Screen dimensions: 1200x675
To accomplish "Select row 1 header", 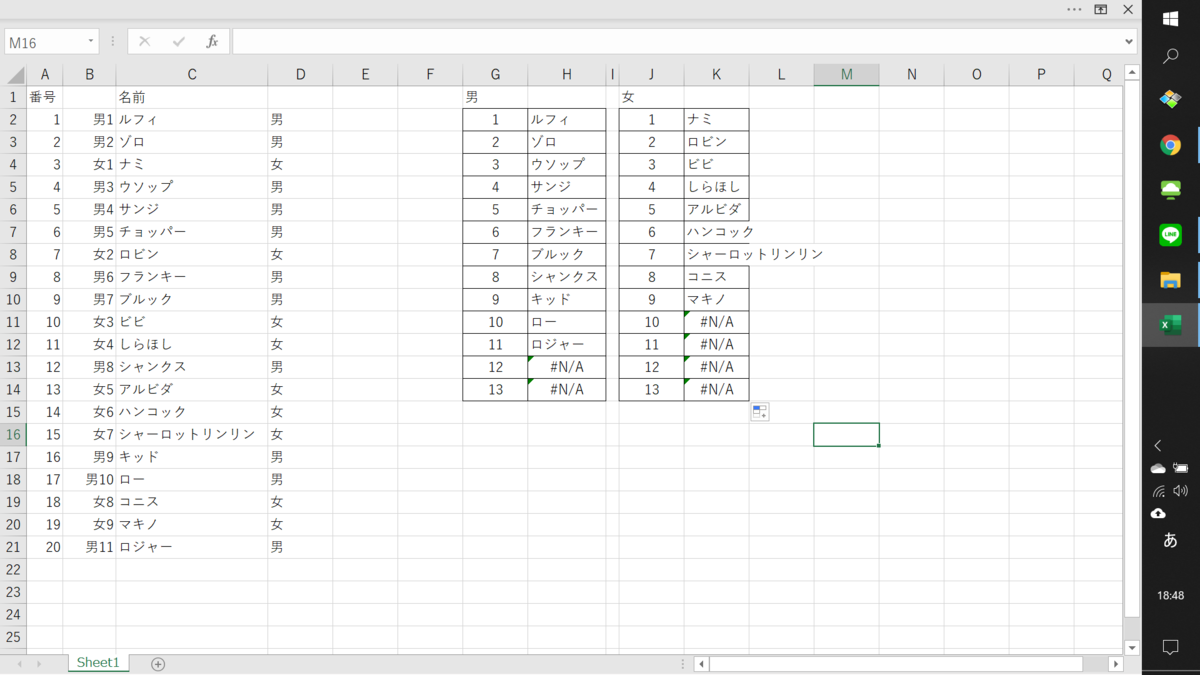I will [x=14, y=97].
